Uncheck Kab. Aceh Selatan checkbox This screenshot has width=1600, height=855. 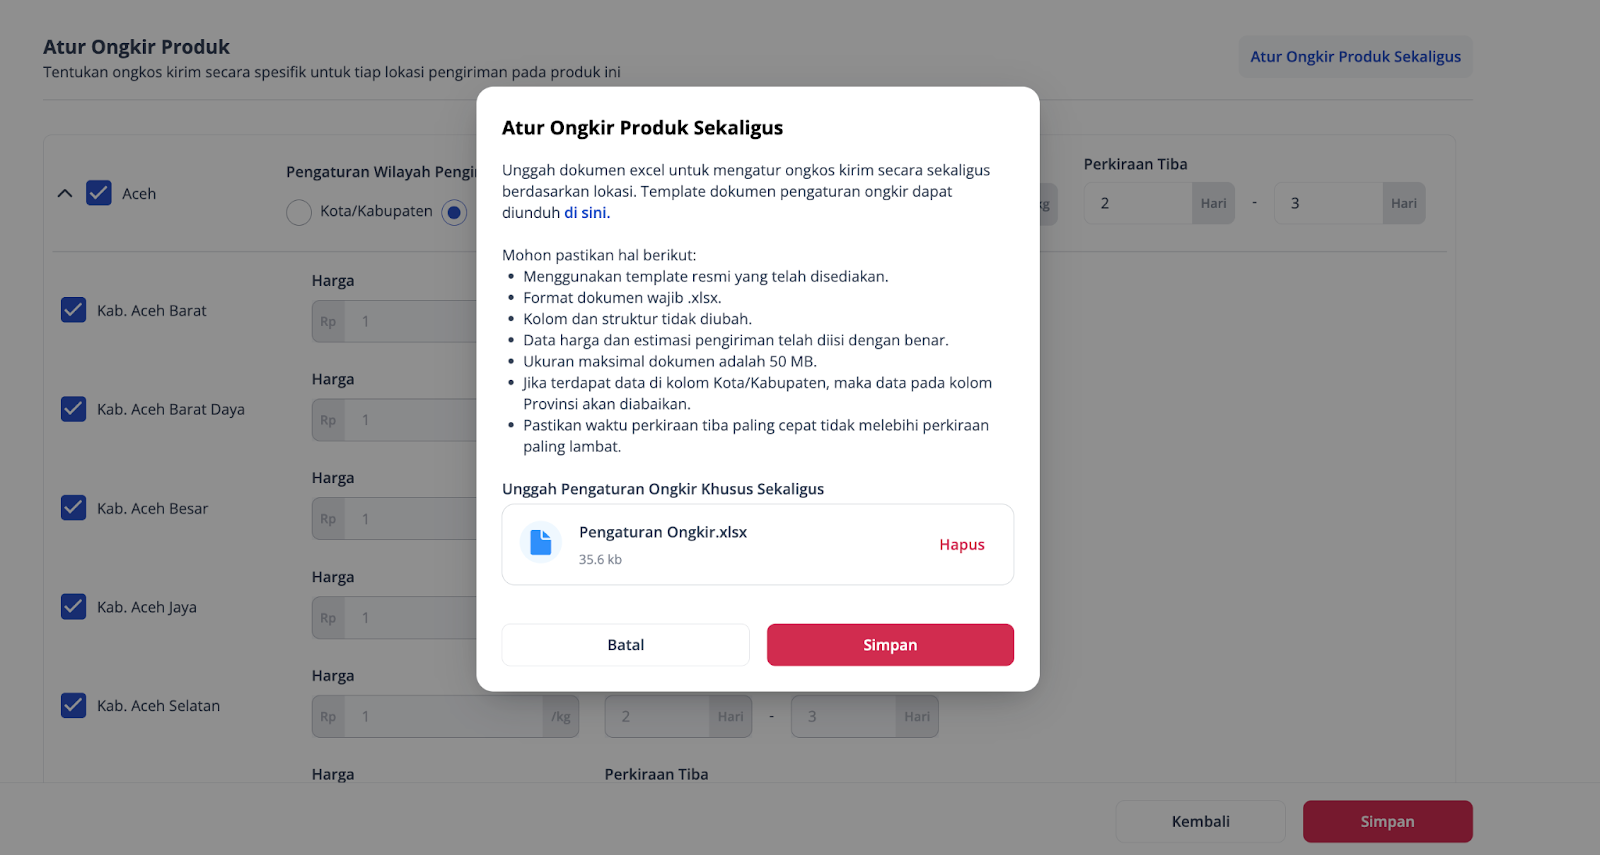pos(74,705)
